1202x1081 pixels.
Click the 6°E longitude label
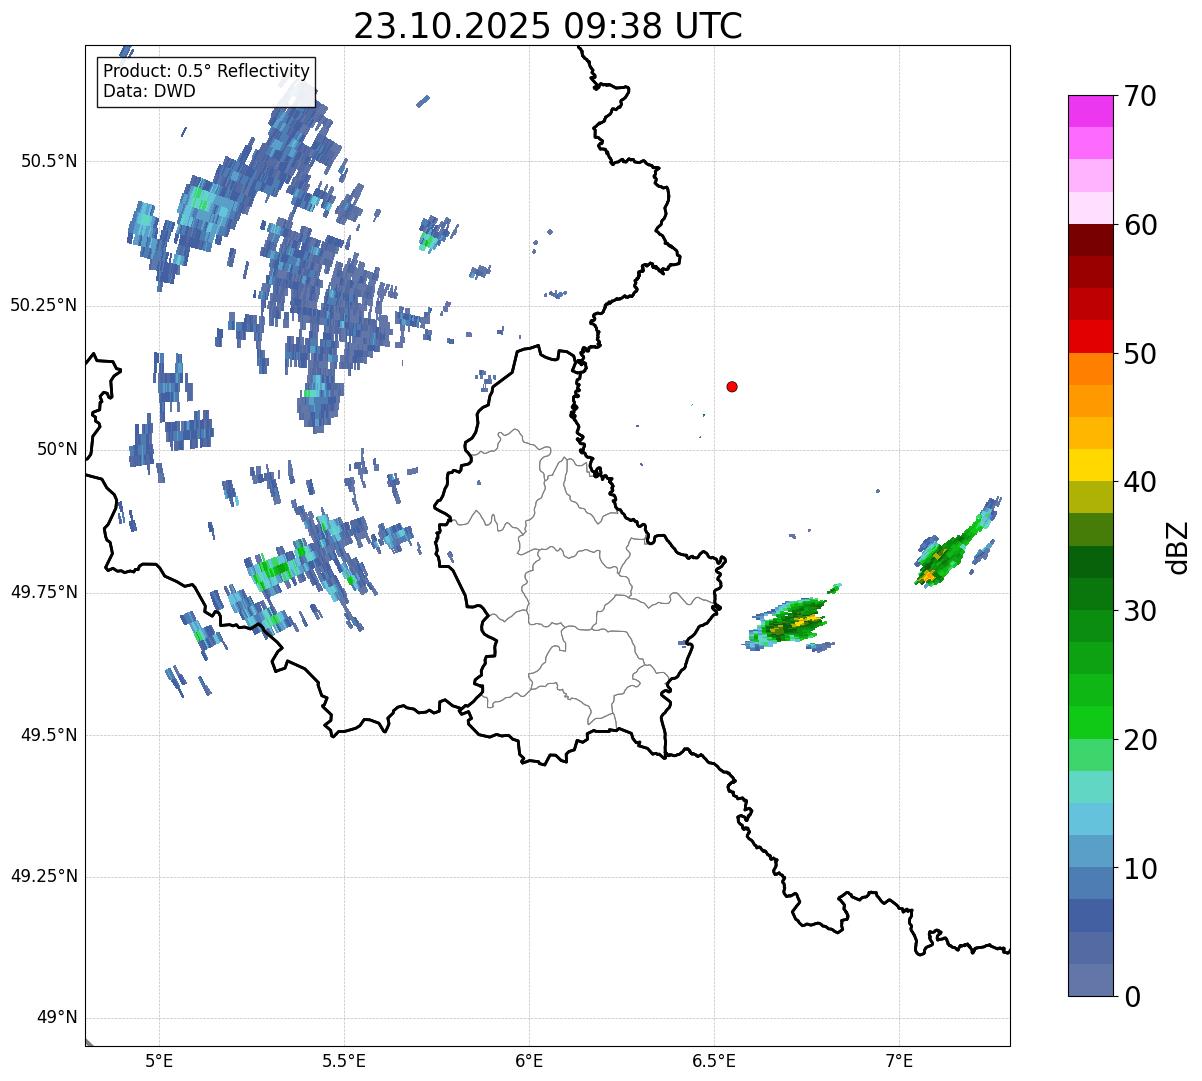click(529, 1061)
